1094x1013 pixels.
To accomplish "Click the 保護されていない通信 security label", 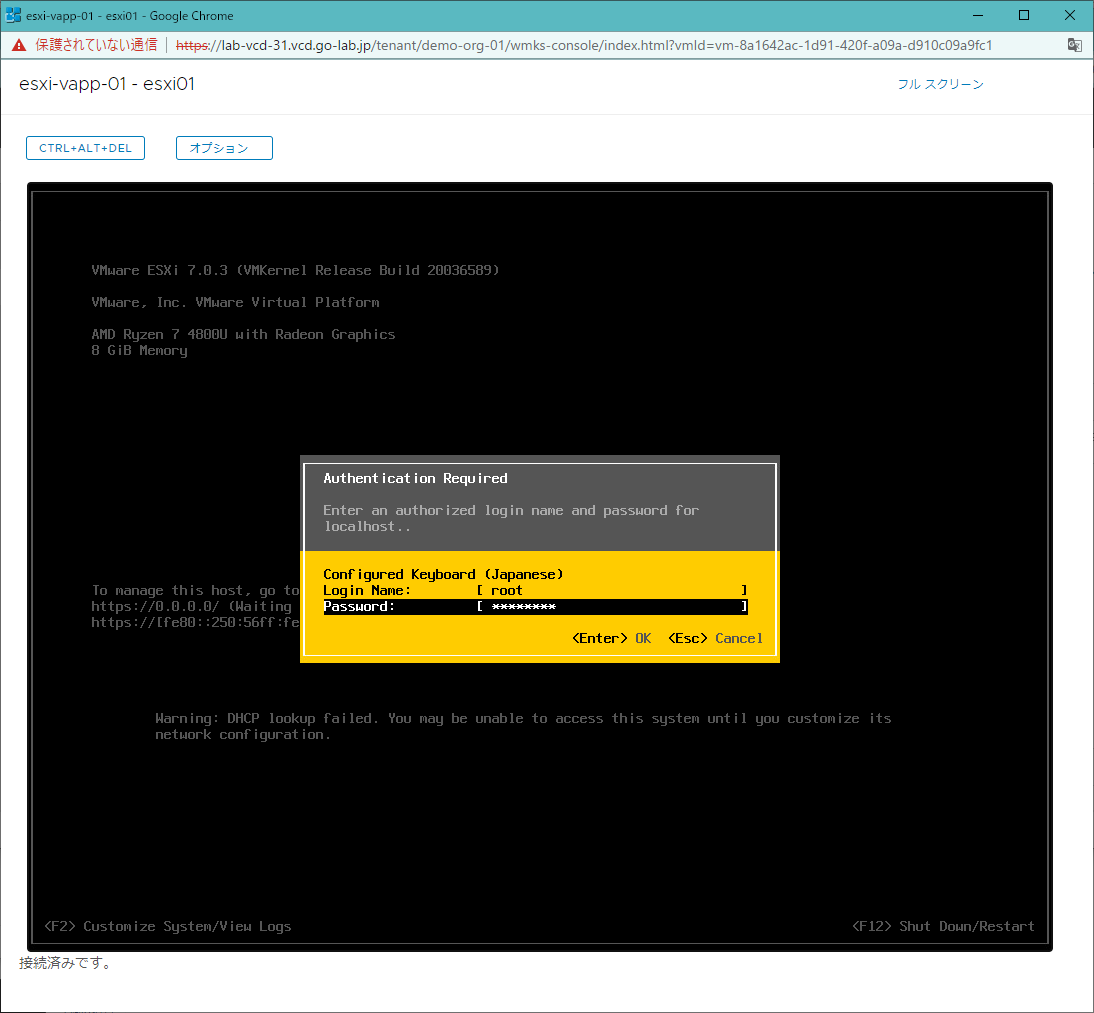I will click(x=96, y=45).
